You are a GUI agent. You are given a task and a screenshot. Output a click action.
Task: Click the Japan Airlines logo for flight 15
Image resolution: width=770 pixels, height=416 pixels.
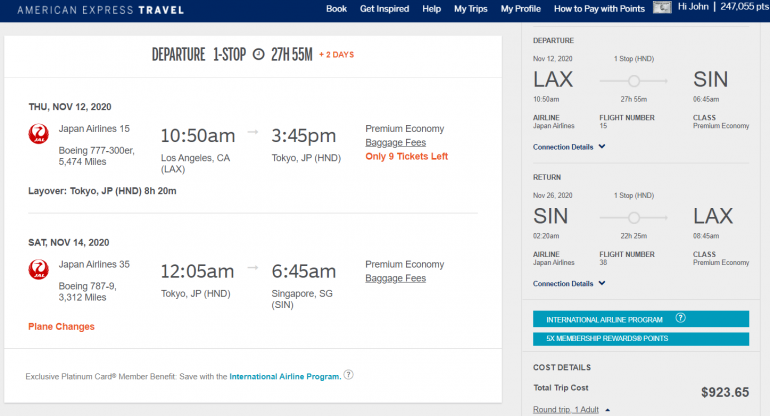click(x=40, y=134)
